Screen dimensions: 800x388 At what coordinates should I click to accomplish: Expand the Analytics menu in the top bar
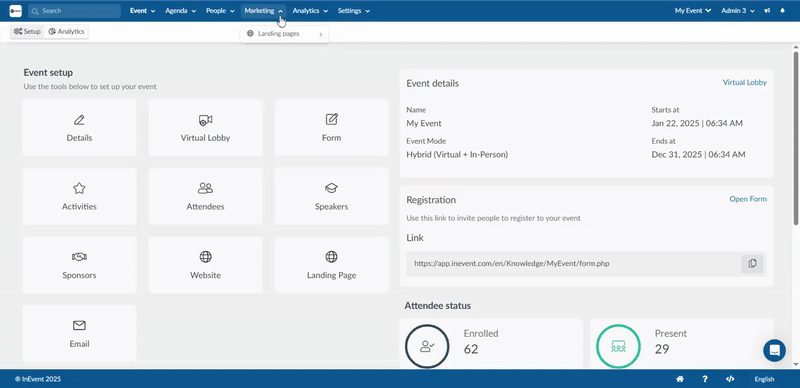click(310, 11)
